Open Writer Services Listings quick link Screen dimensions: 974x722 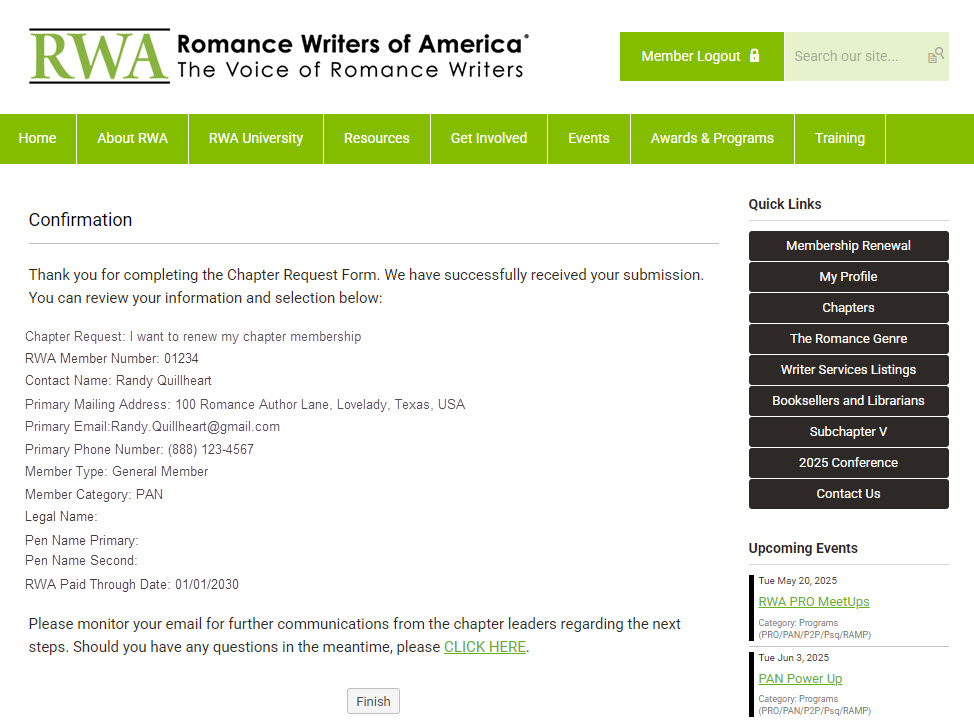tap(849, 370)
